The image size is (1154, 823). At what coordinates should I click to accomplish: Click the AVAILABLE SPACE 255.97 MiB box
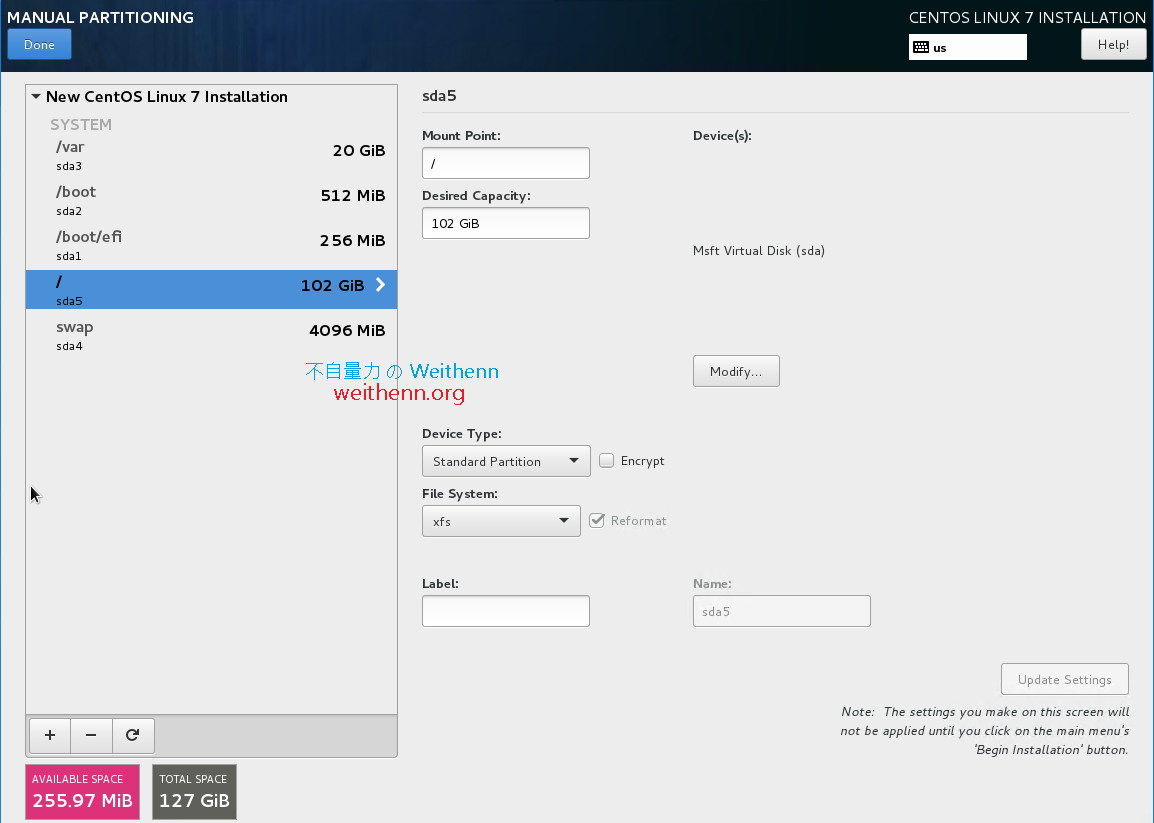click(x=82, y=792)
